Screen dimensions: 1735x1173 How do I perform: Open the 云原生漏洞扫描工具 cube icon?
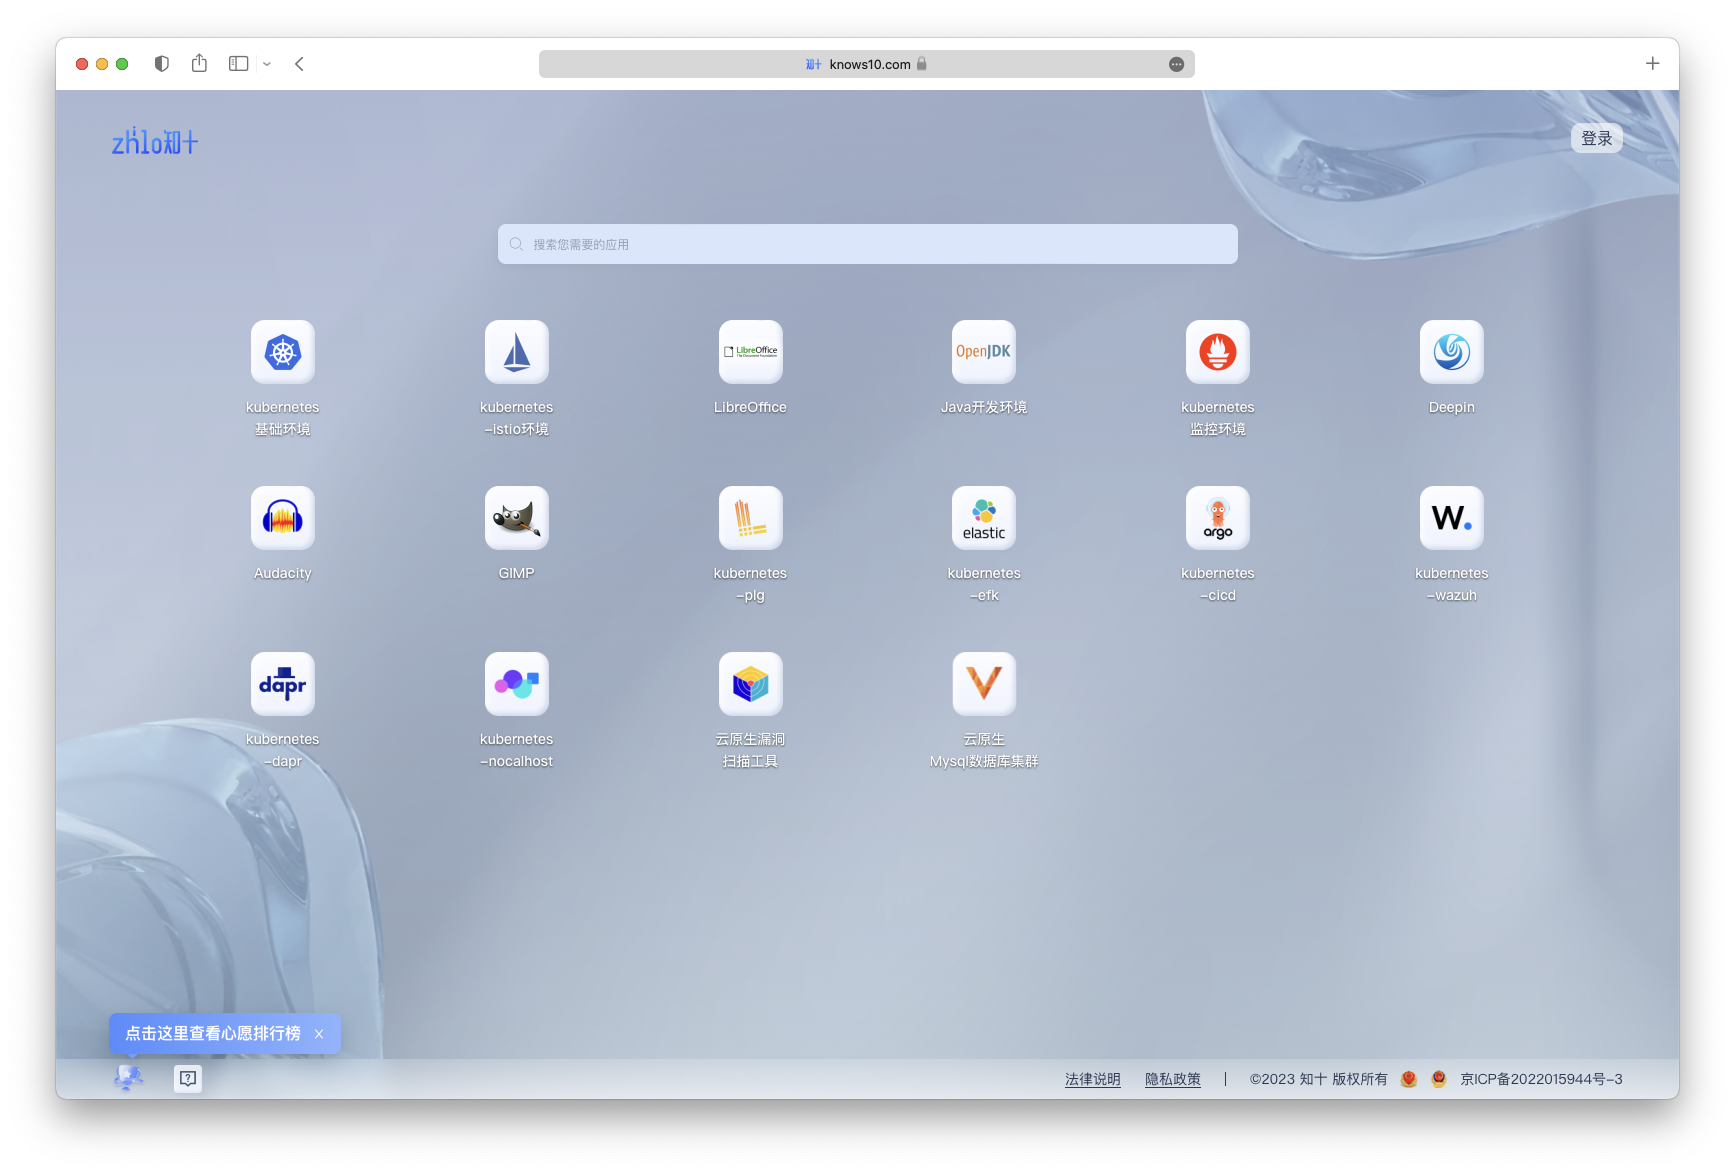[x=751, y=684]
